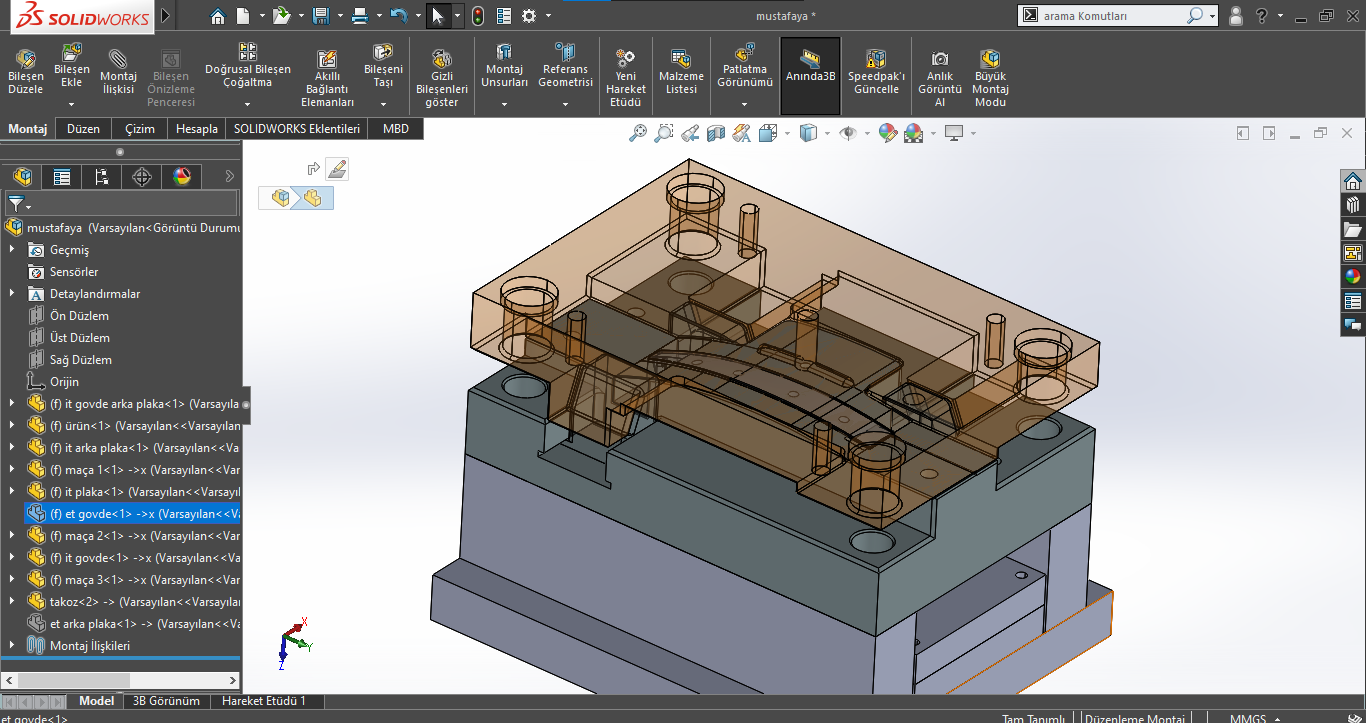
Task: Open the PropertyManager tab icon
Action: [x=62, y=177]
